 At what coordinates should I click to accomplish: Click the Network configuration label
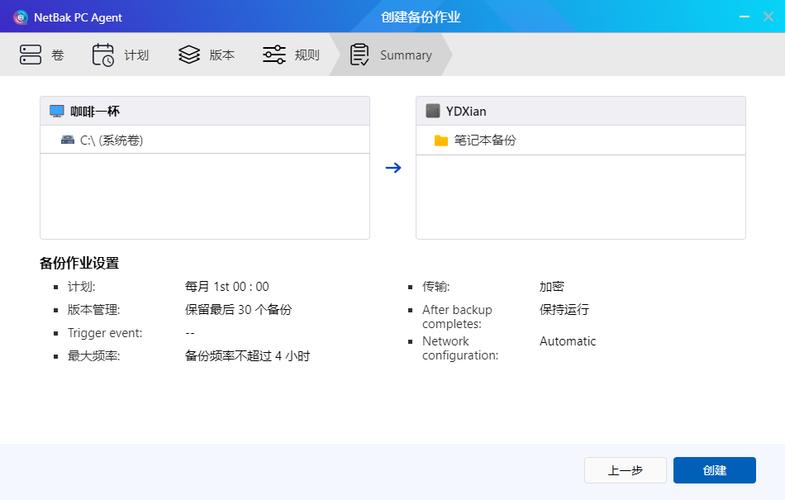click(x=460, y=348)
